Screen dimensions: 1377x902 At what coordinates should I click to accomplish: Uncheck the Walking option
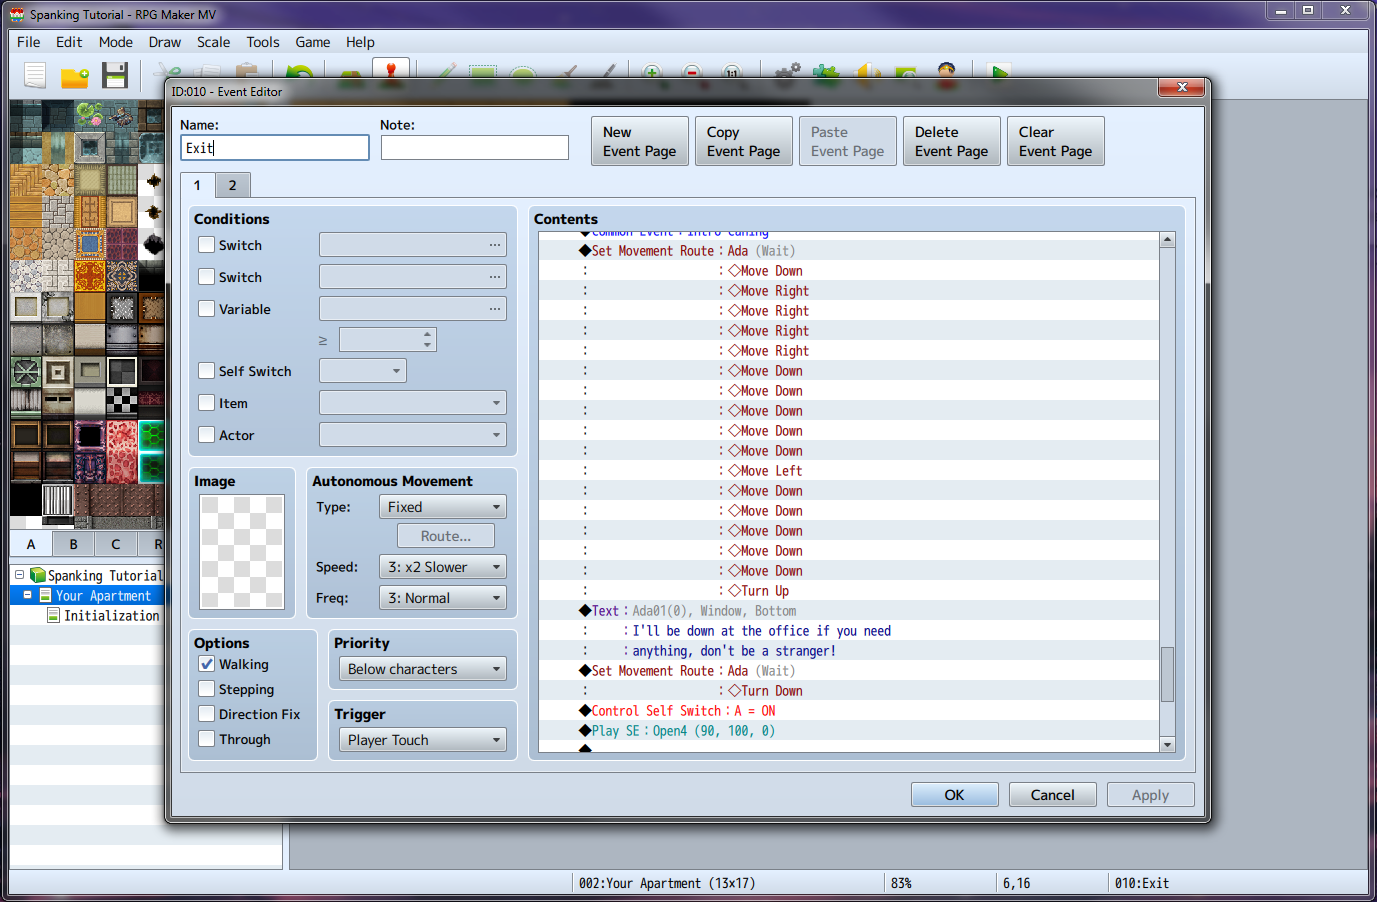pyautogui.click(x=206, y=664)
